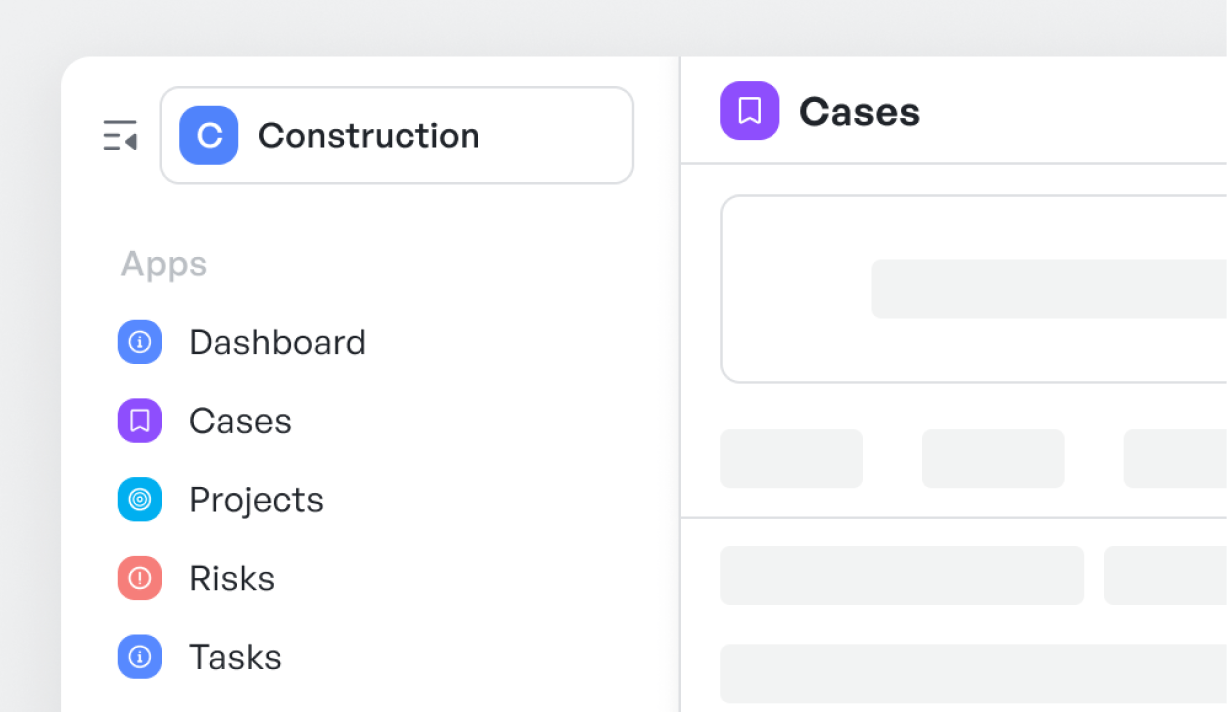Select the Projects target icon
Screen dimensions: 1227x712
pyautogui.click(x=139, y=499)
